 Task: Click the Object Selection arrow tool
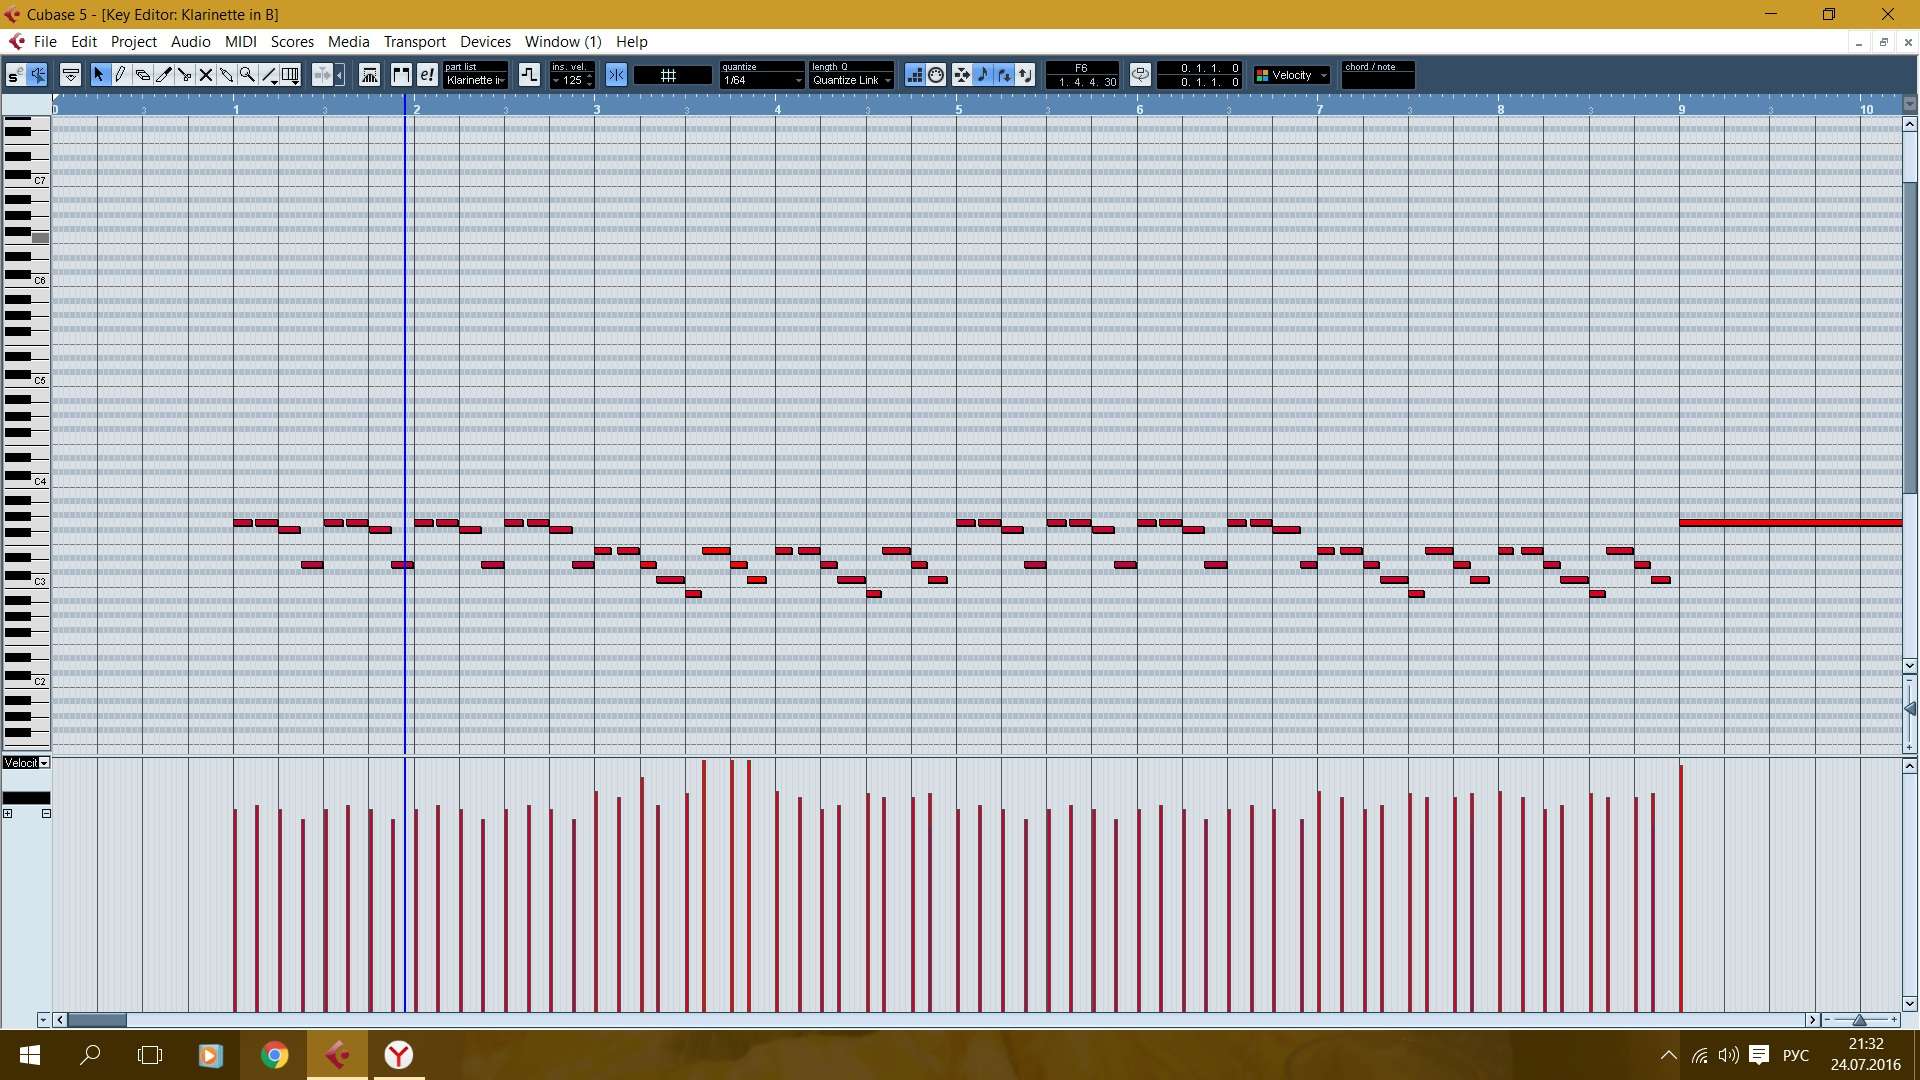(x=98, y=75)
